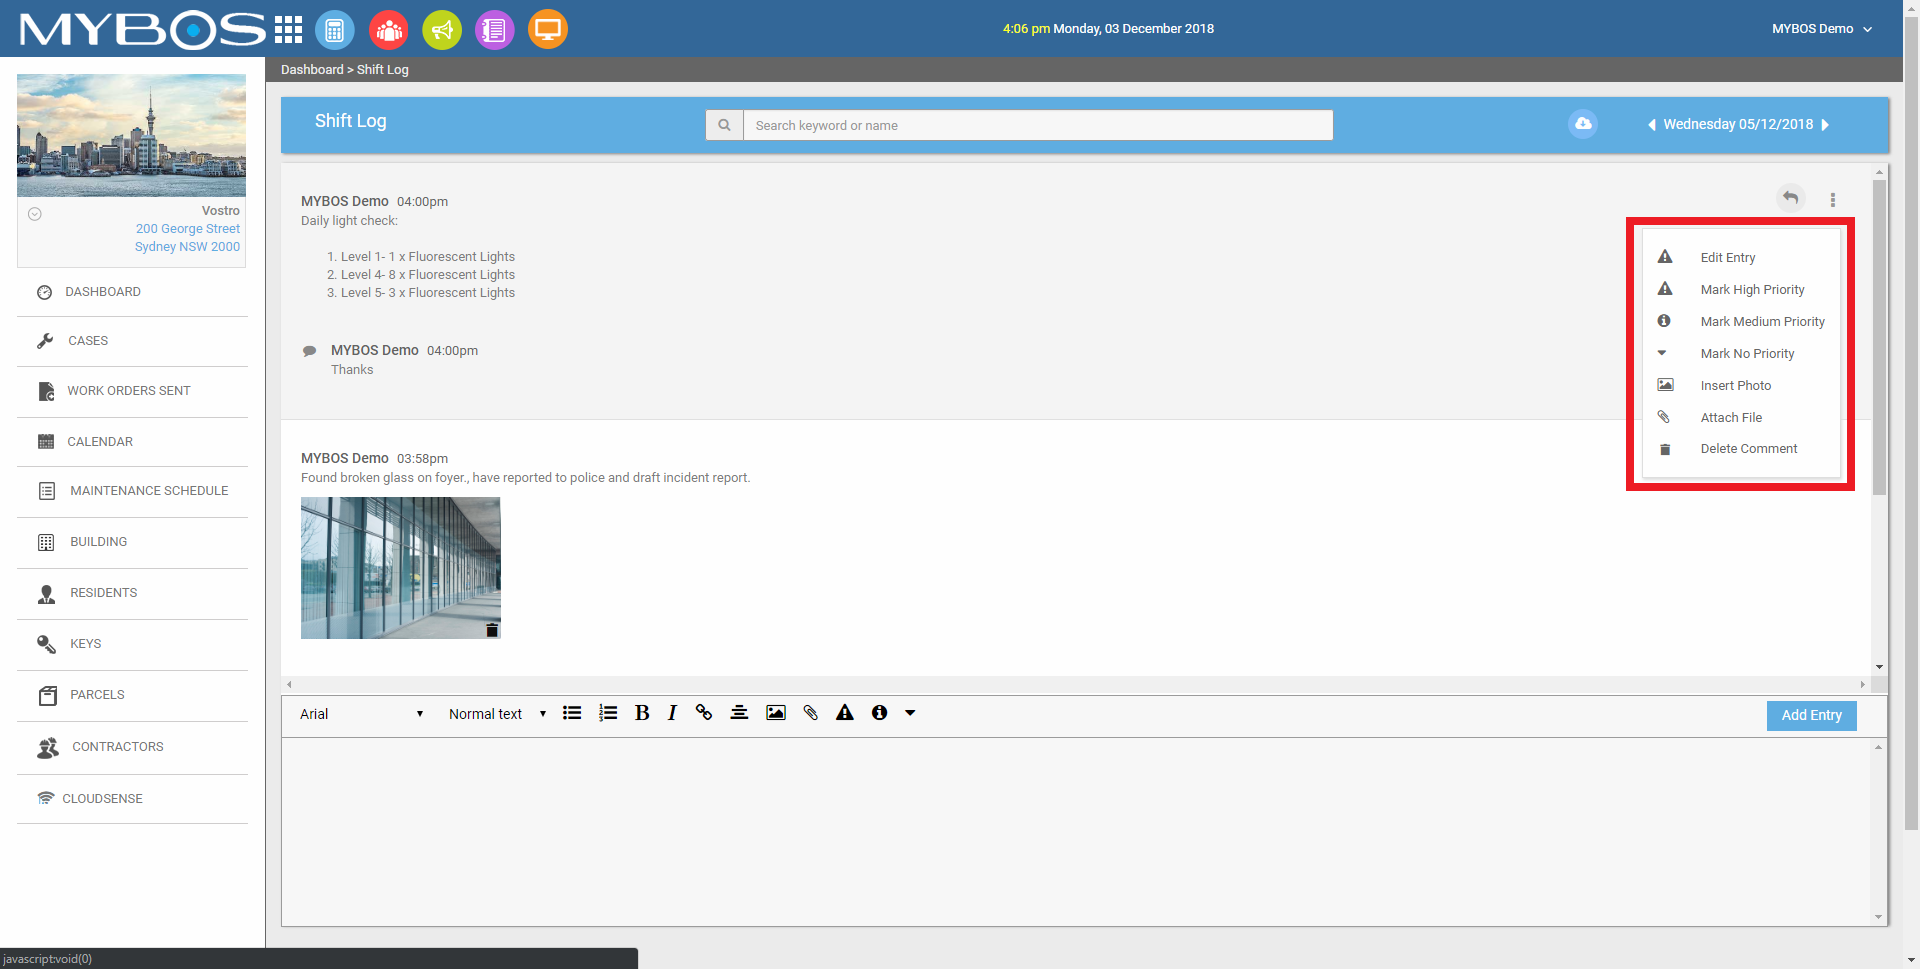Viewport: 1920px width, 969px height.
Task: Insert image using editor toolbar icon
Action: 776,712
